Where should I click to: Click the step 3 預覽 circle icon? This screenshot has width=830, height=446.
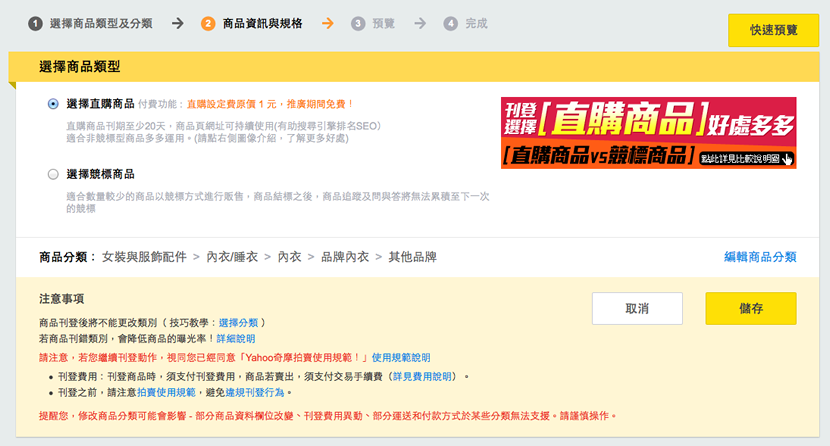pyautogui.click(x=358, y=23)
